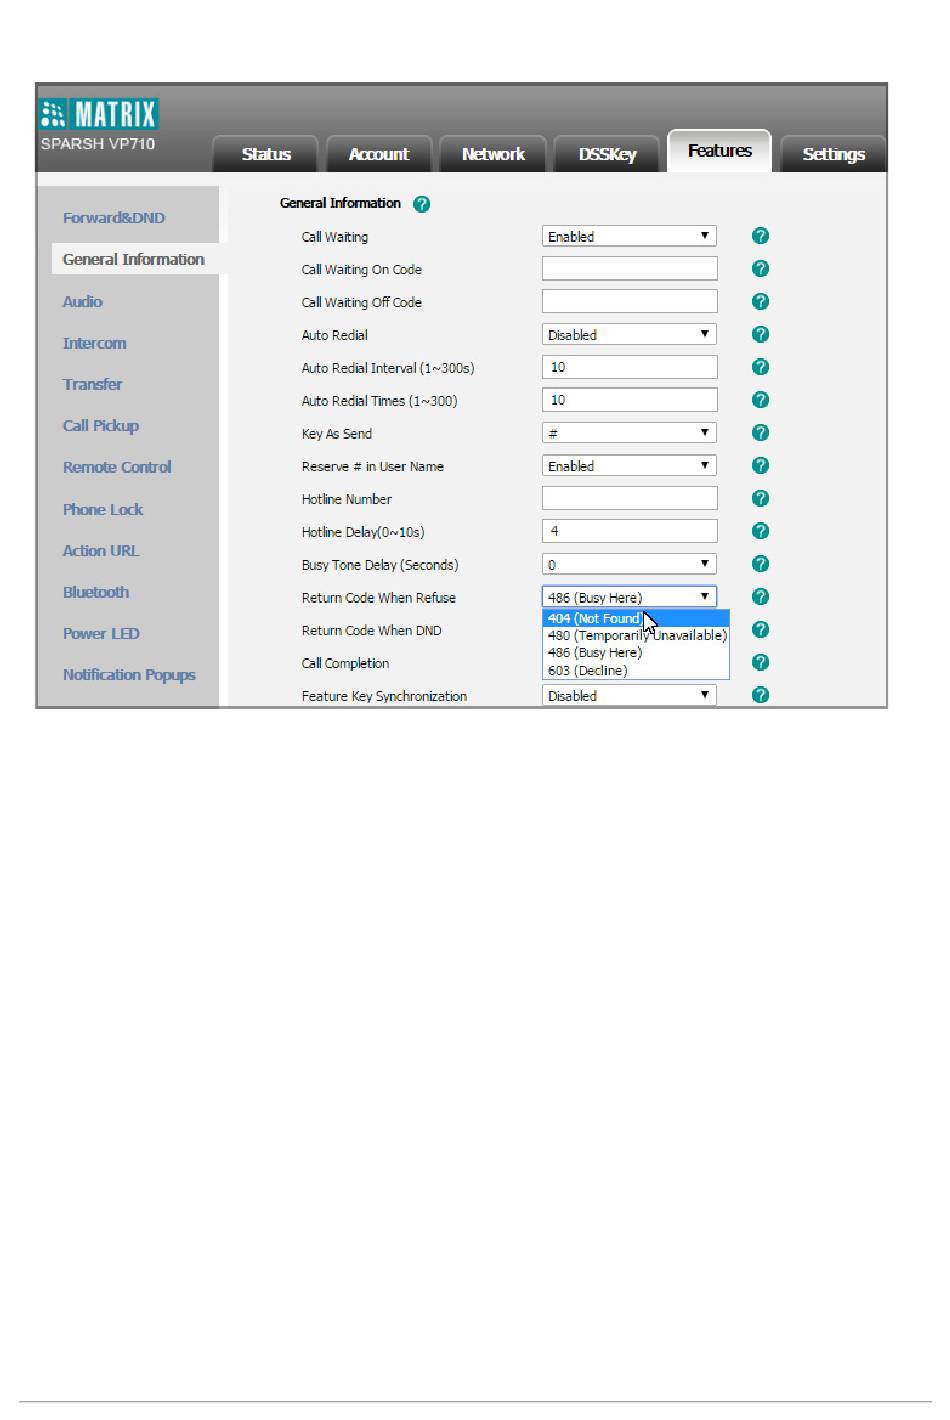Click help icon for Hotline Number
Viewport: 950px width, 1420px height.
click(760, 498)
